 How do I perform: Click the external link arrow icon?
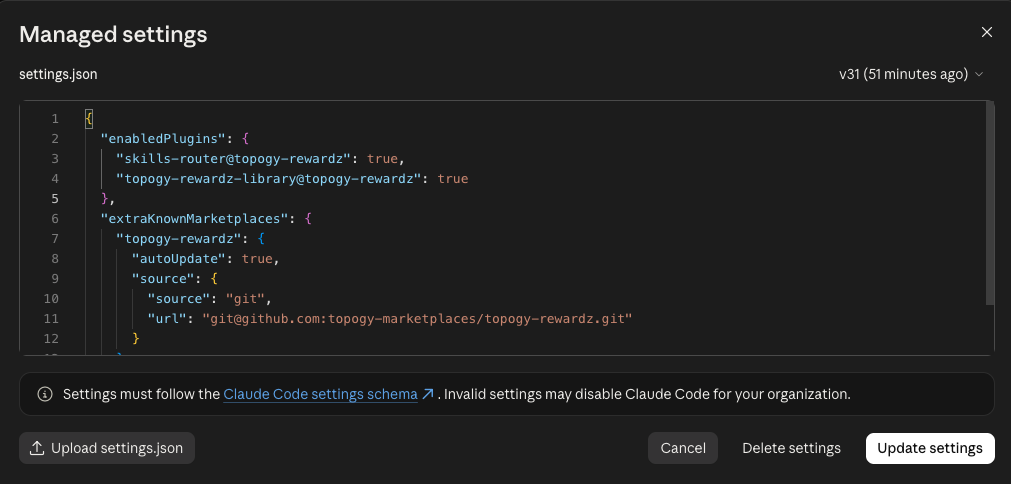click(x=427, y=394)
